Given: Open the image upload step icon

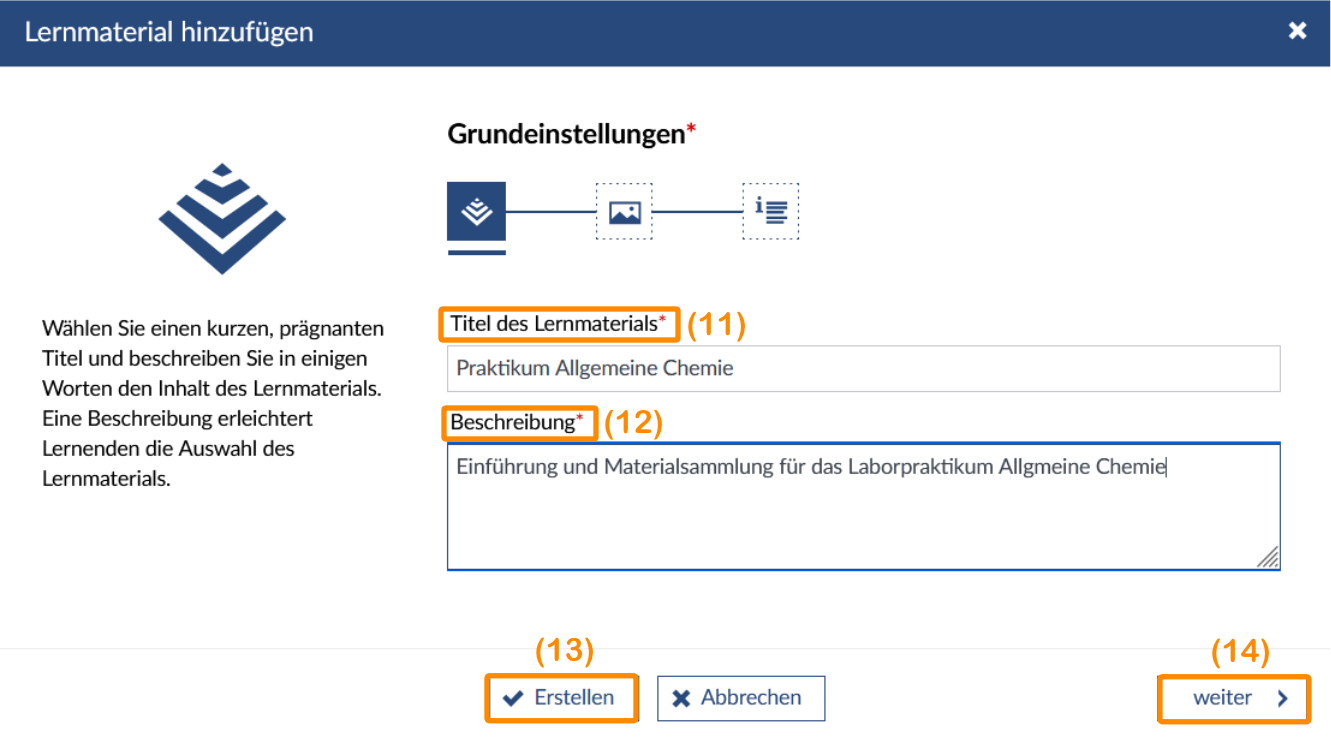Looking at the screenshot, I should tap(624, 211).
